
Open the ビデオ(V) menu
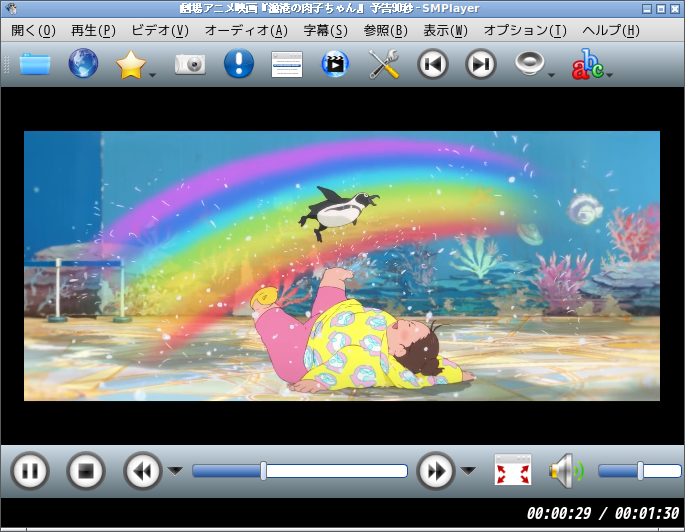click(160, 30)
